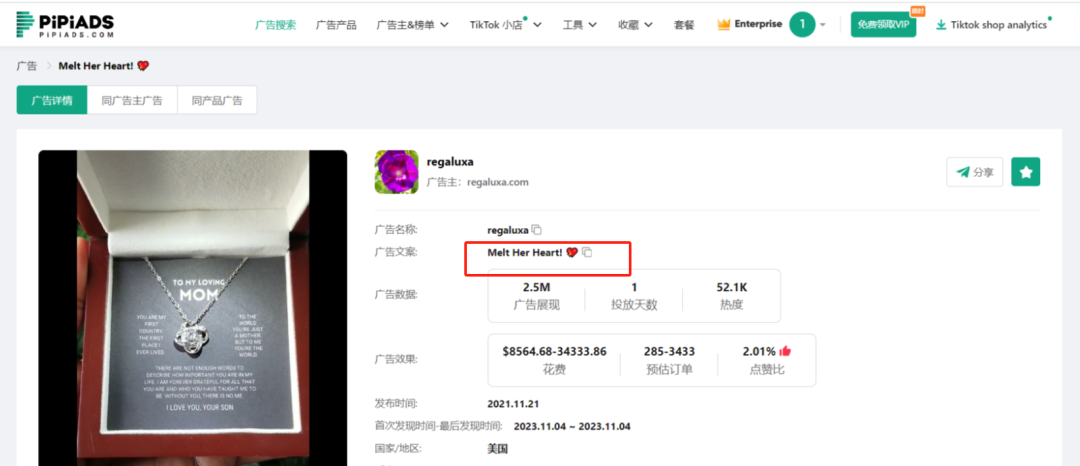Switch to the 同广告主广告 tab
Screen dimensions: 1080x466
pyautogui.click(x=132, y=100)
